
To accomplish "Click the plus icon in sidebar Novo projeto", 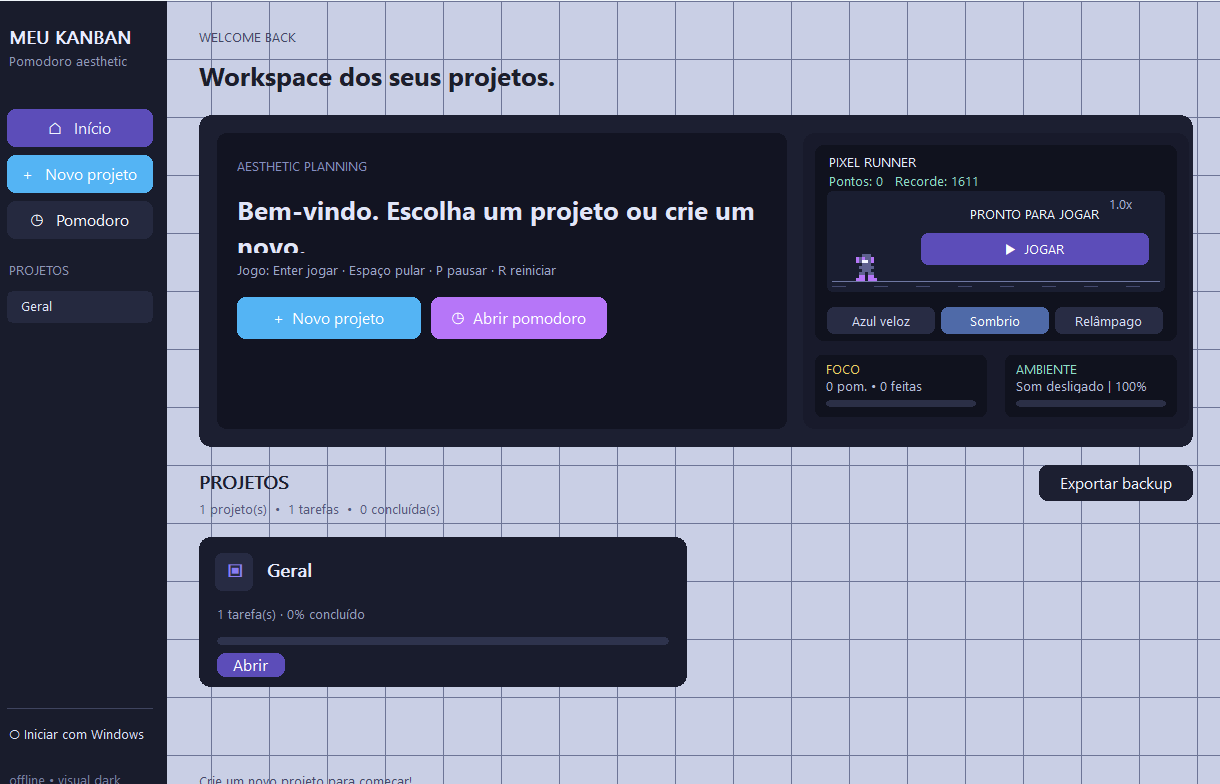I will tap(28, 175).
